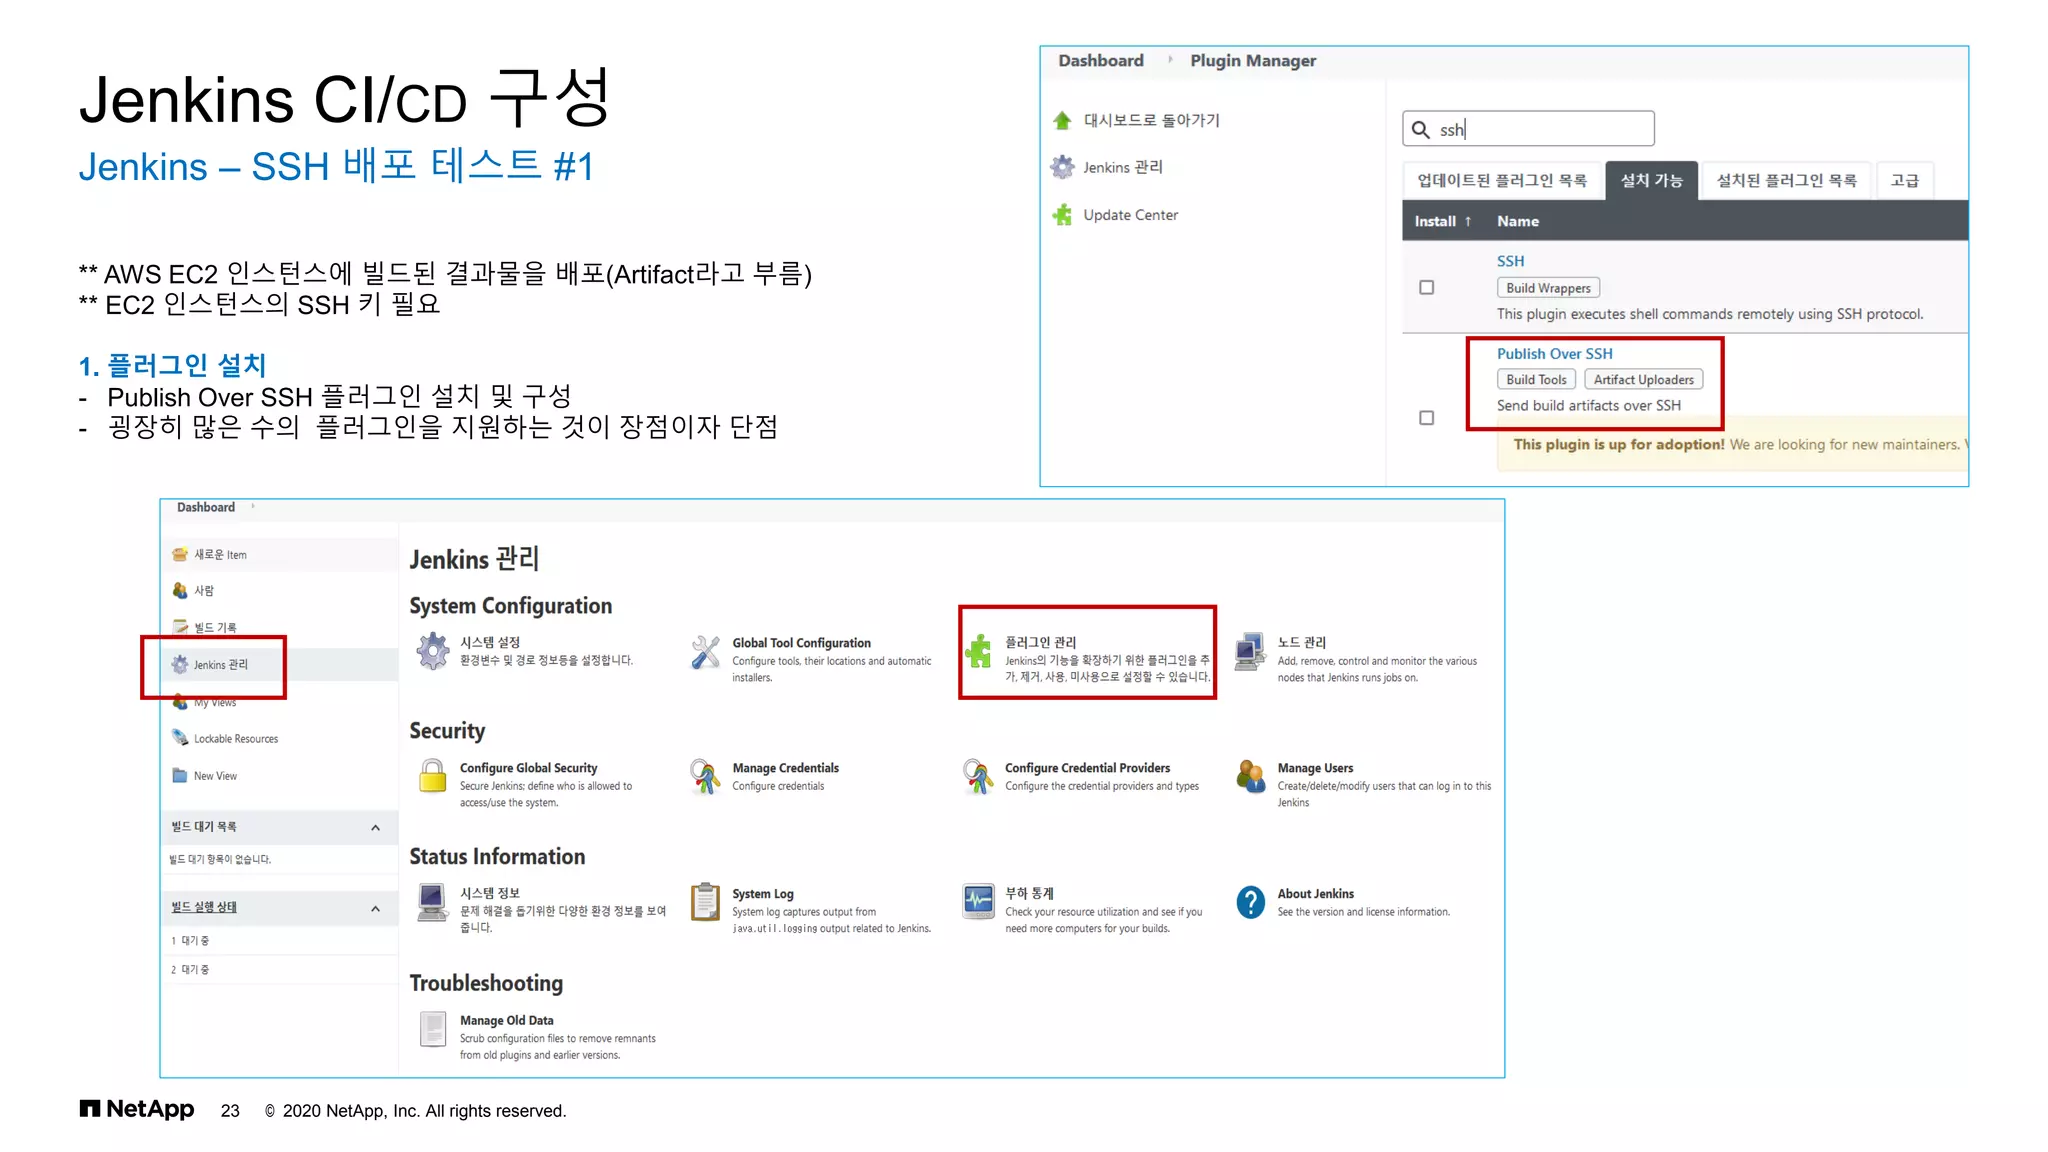
Task: Open Configure Global Security link
Action: [x=528, y=768]
